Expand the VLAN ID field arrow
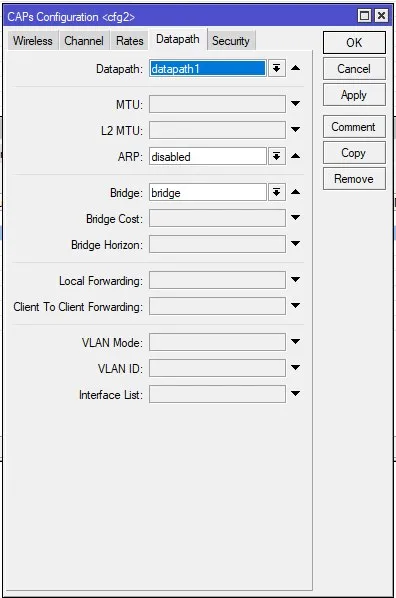This screenshot has width=396, height=598. coord(295,368)
